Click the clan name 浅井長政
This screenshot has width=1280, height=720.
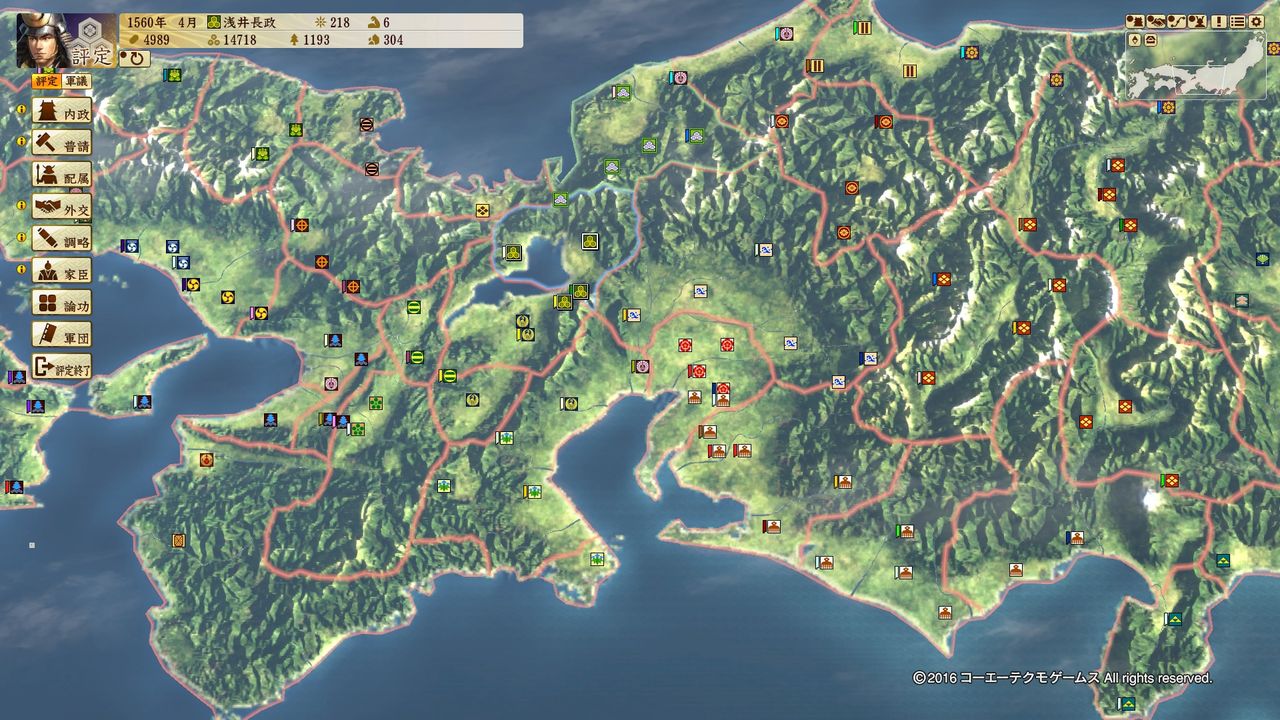249,22
